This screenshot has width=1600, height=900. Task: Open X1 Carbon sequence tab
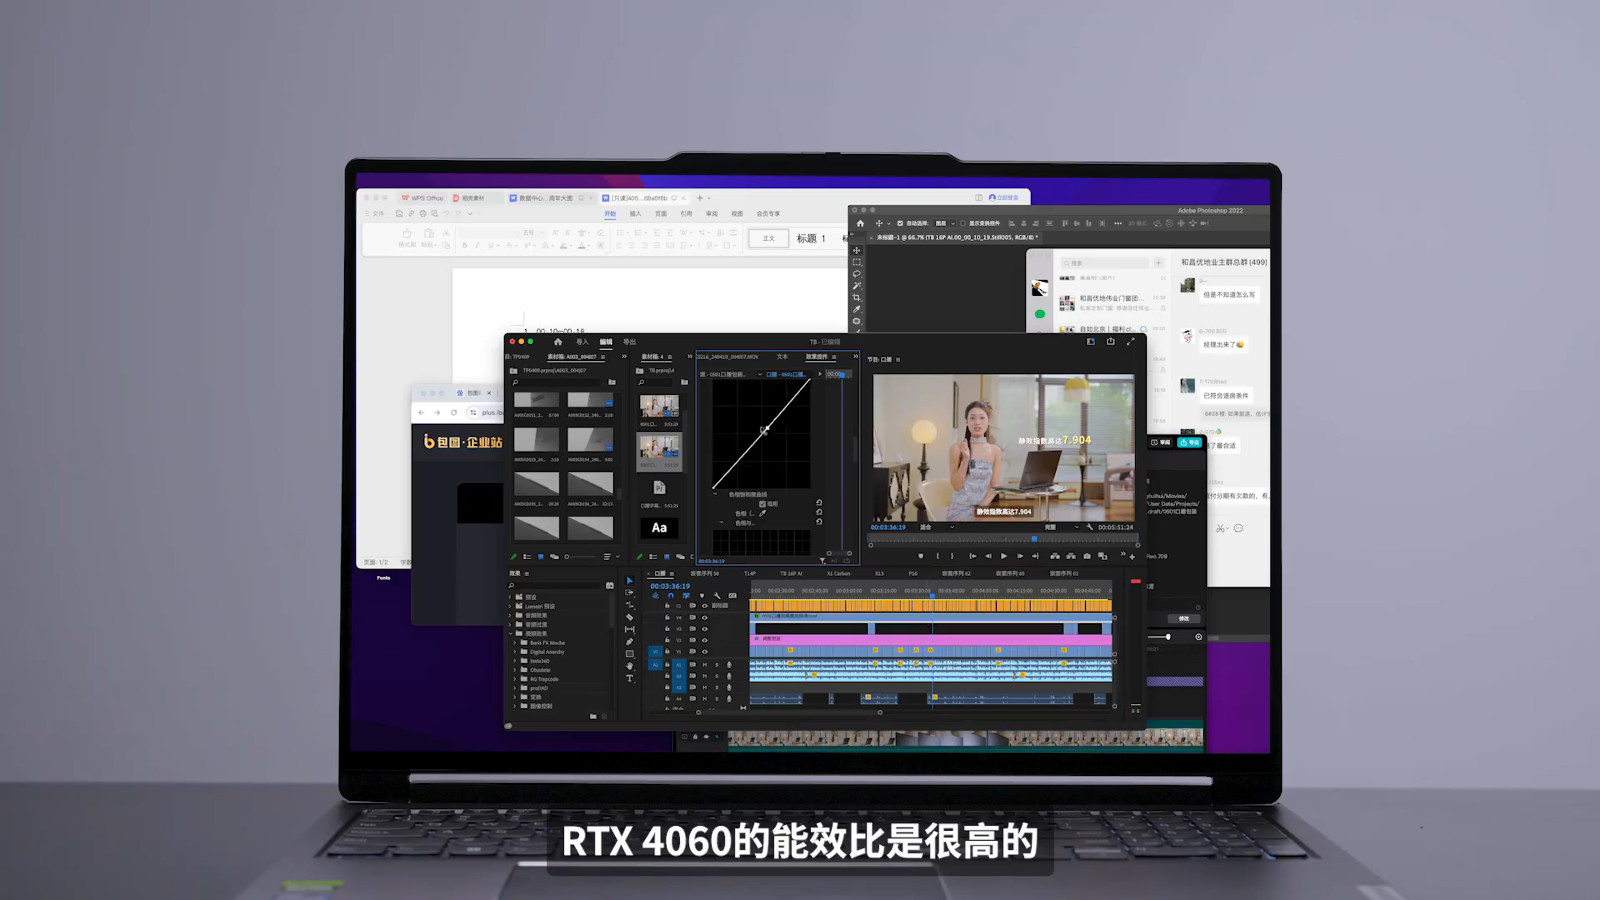[838, 574]
